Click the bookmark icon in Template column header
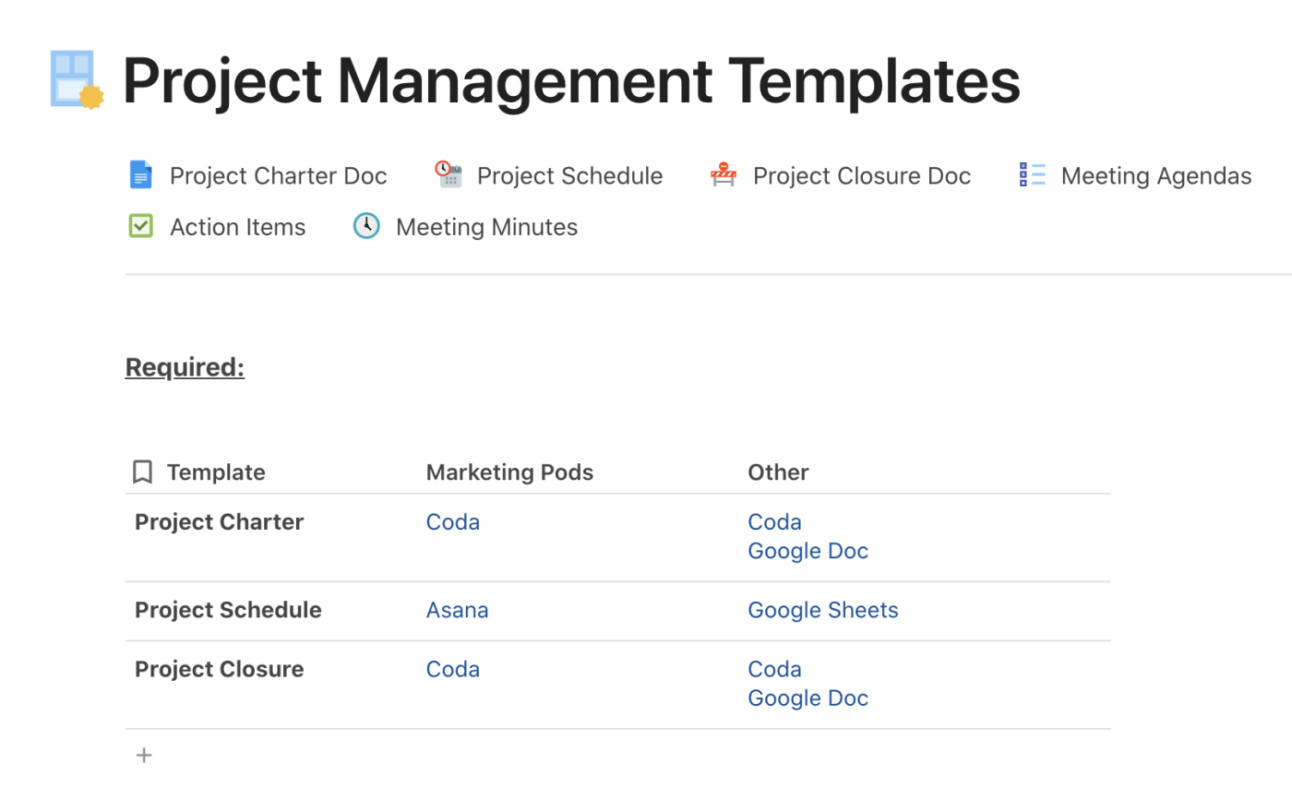The height and width of the screenshot is (800, 1292). tap(143, 472)
